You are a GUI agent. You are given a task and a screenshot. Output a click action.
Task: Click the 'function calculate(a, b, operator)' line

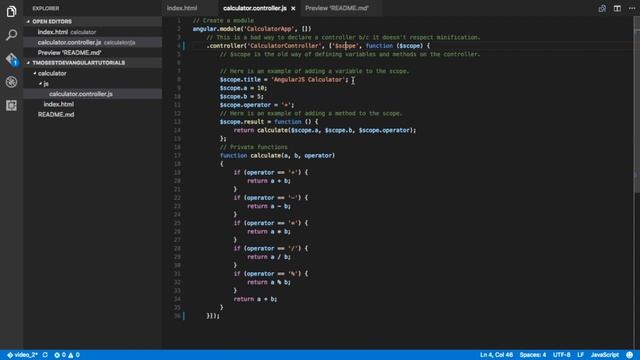(x=277, y=156)
